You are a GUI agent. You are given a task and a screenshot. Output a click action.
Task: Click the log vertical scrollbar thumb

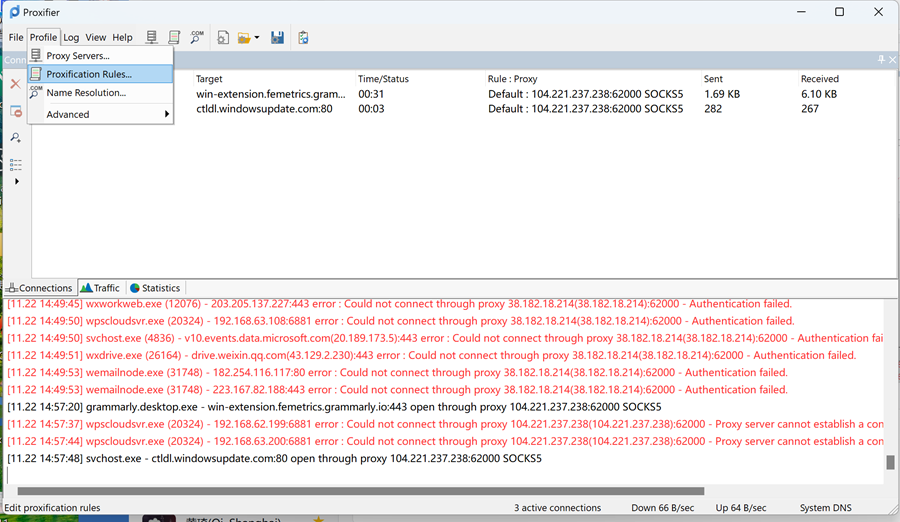(x=890, y=462)
